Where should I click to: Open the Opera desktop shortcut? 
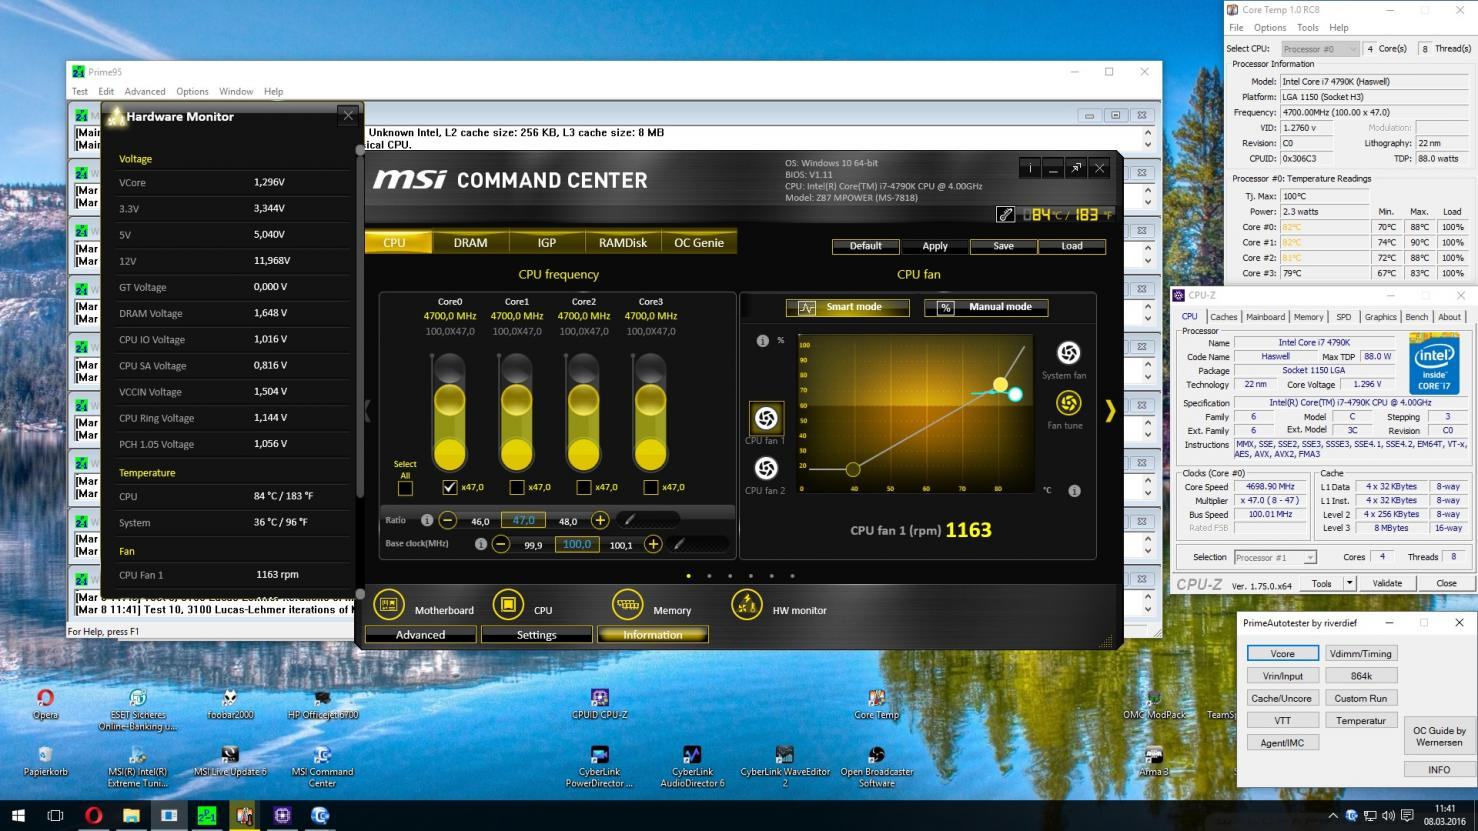(45, 704)
